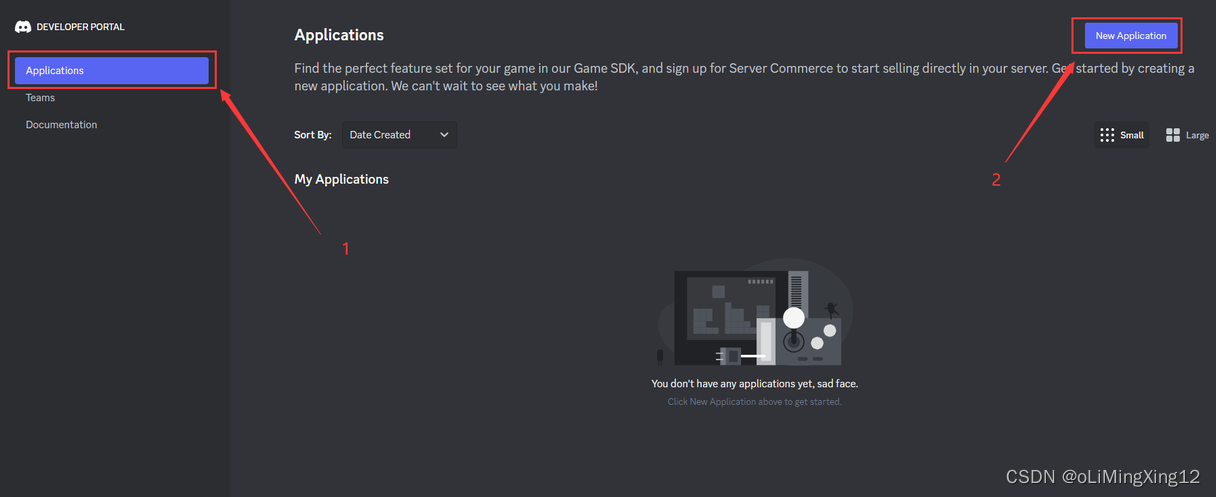Open Documentation from the sidebar

coord(62,125)
